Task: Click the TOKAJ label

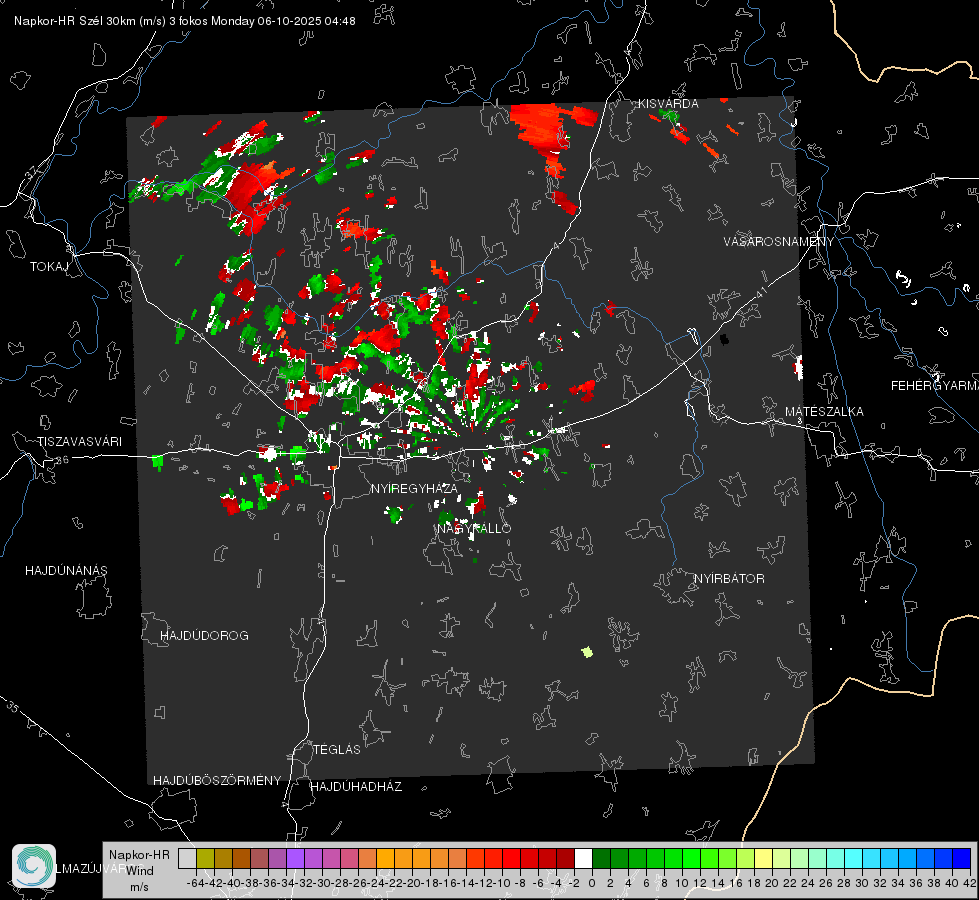Action: coord(49,267)
